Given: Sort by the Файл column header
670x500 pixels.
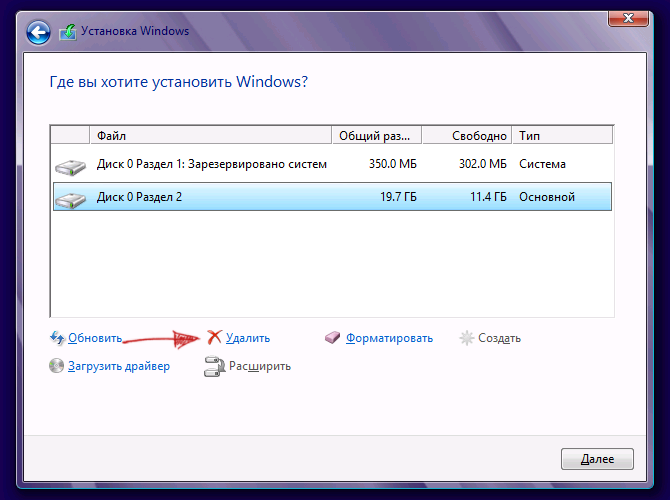Looking at the screenshot, I should [211, 135].
